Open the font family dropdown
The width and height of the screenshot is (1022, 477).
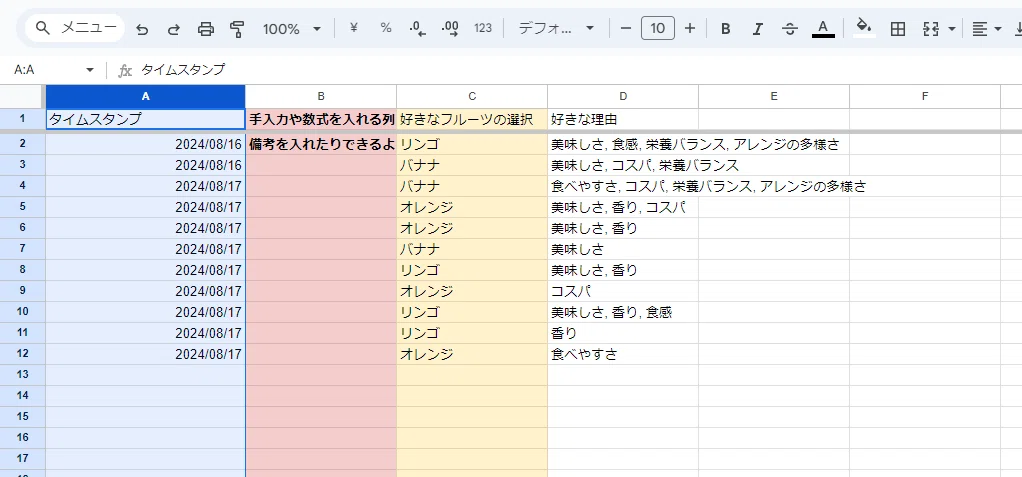pos(556,28)
